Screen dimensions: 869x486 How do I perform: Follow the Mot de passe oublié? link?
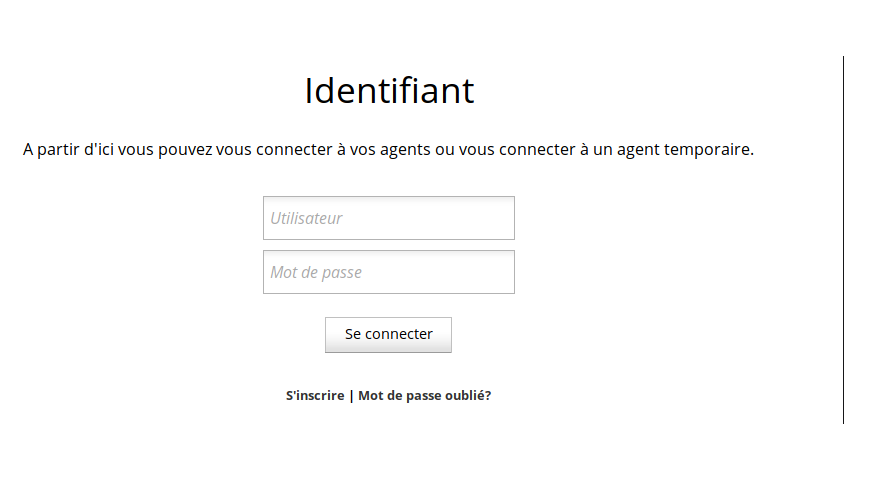pos(425,395)
